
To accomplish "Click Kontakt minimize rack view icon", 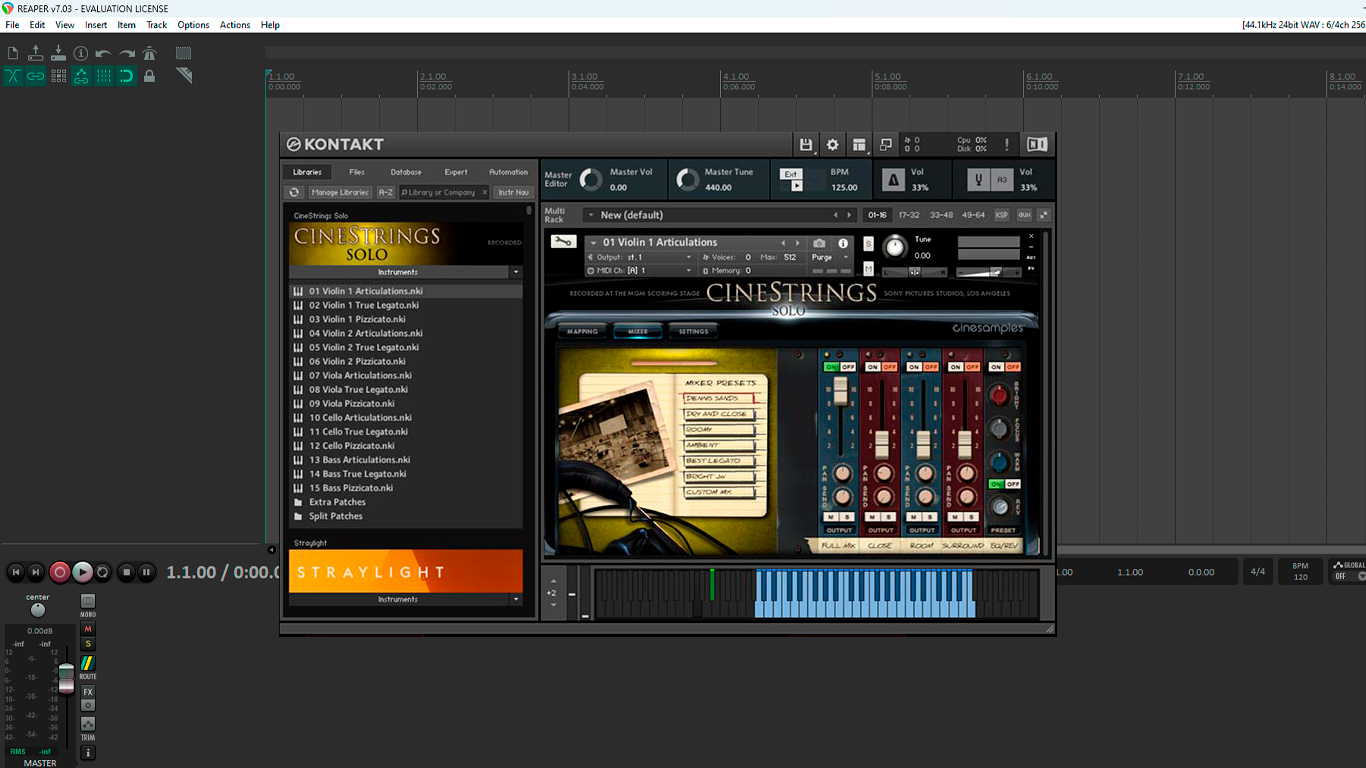I will (886, 145).
